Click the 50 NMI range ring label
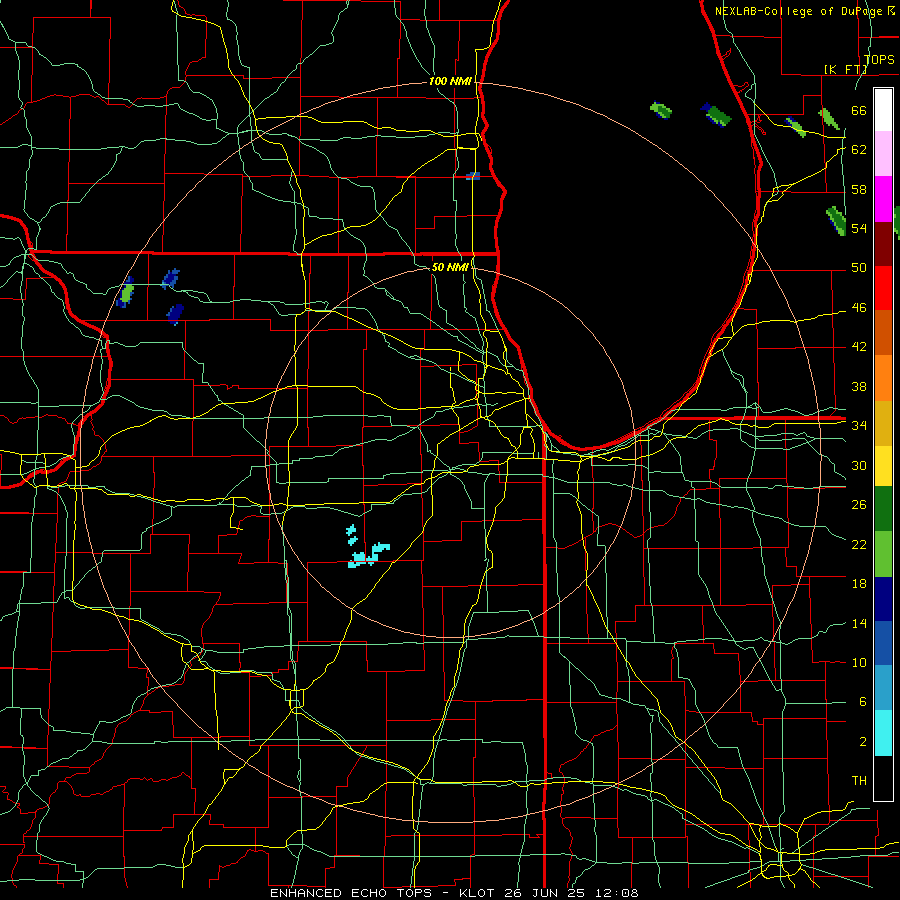Viewport: 900px width, 900px height. click(449, 267)
